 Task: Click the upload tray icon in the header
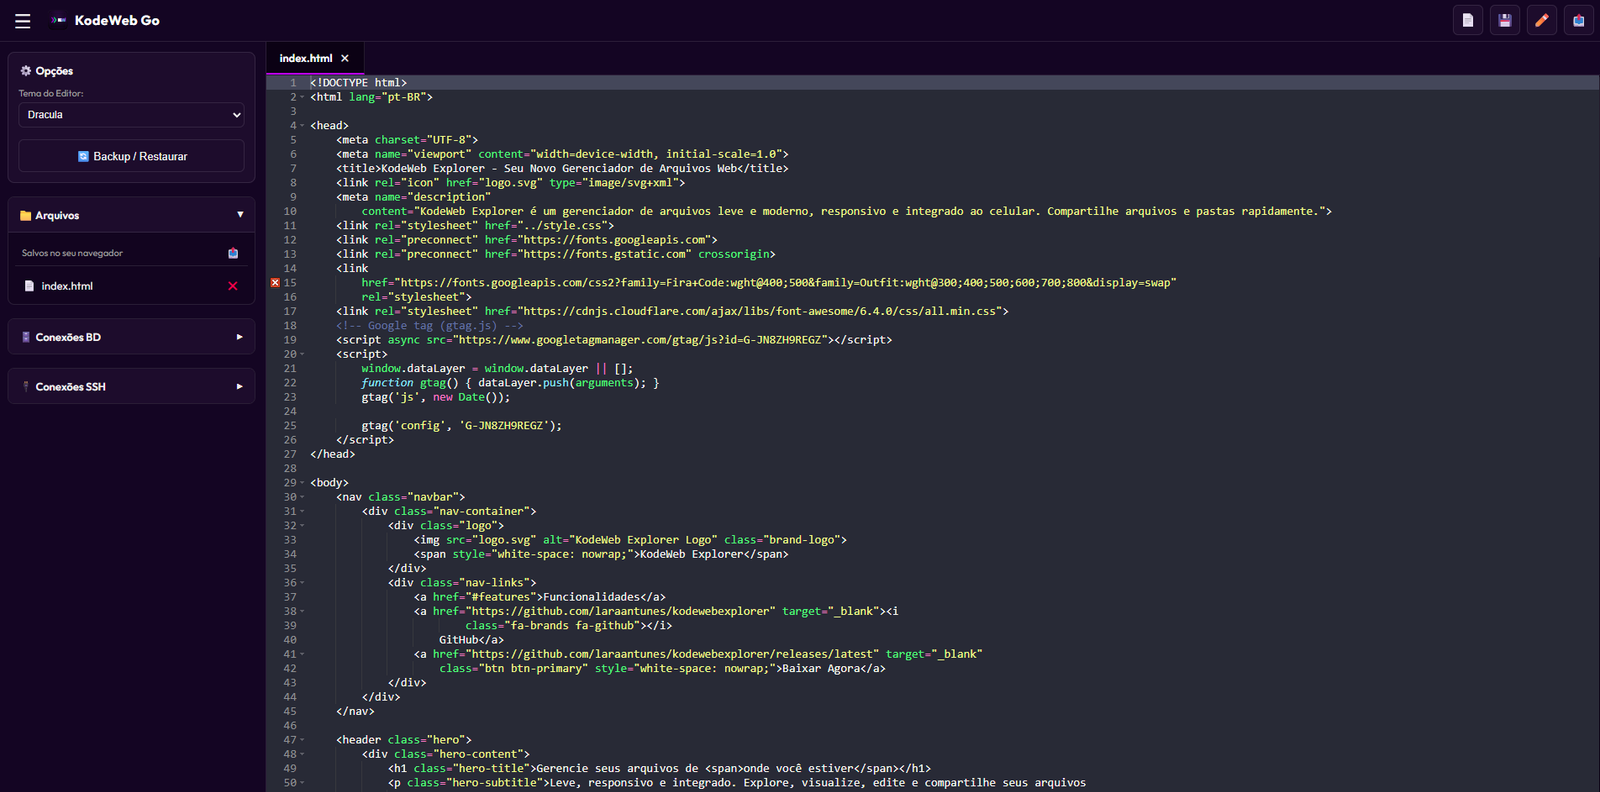tap(1579, 20)
